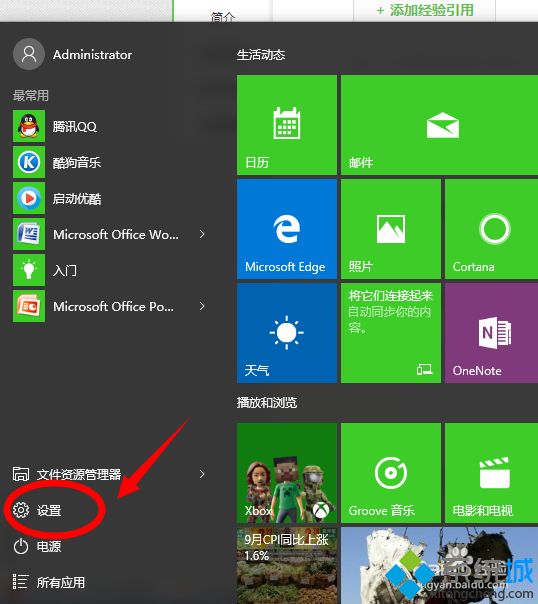This screenshot has width=538, height=604.
Task: Select the 文件资源管理器 menu text
Action: 79,474
